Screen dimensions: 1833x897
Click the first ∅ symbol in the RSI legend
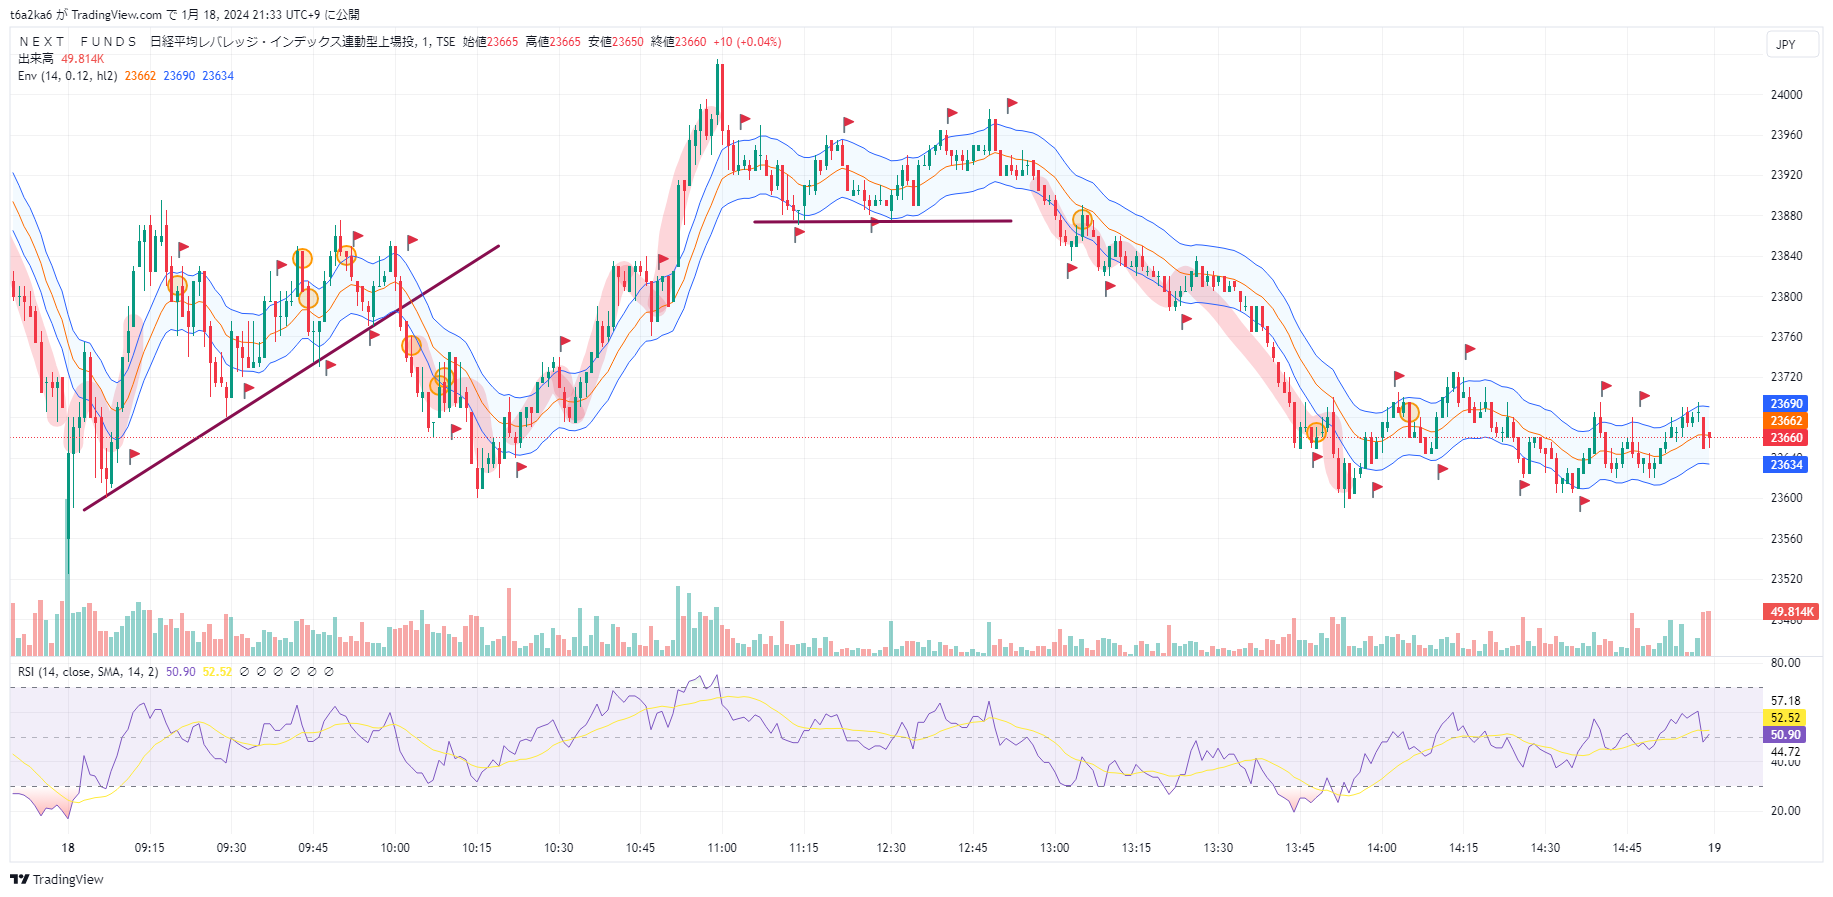[244, 672]
